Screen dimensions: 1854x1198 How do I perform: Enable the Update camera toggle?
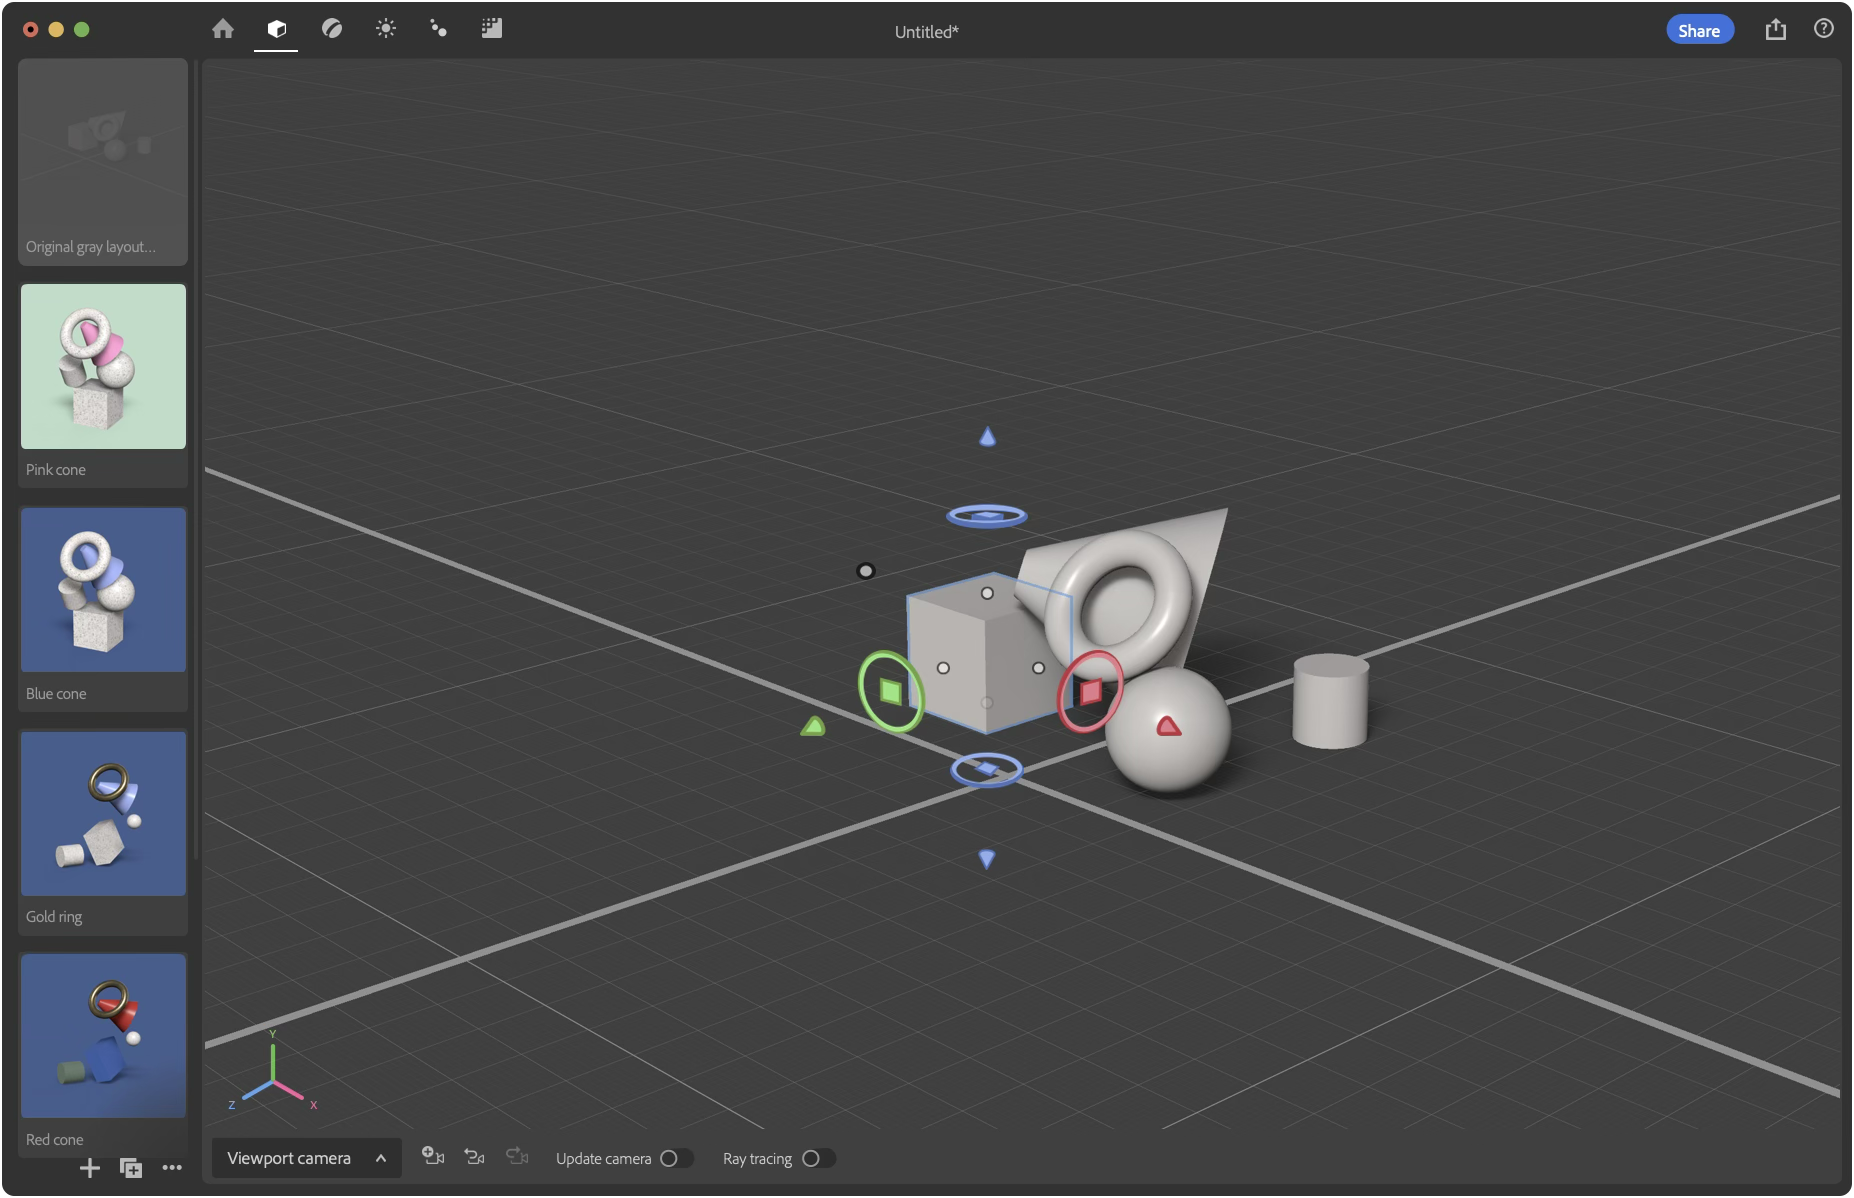pos(675,1158)
